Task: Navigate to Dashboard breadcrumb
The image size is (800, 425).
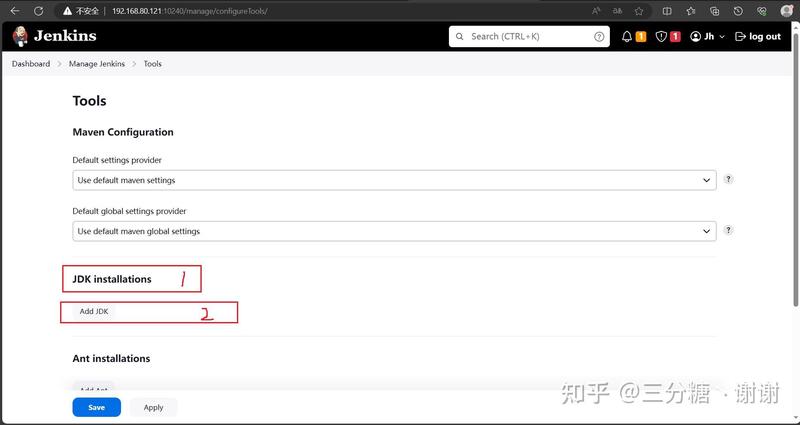Action: [31, 64]
